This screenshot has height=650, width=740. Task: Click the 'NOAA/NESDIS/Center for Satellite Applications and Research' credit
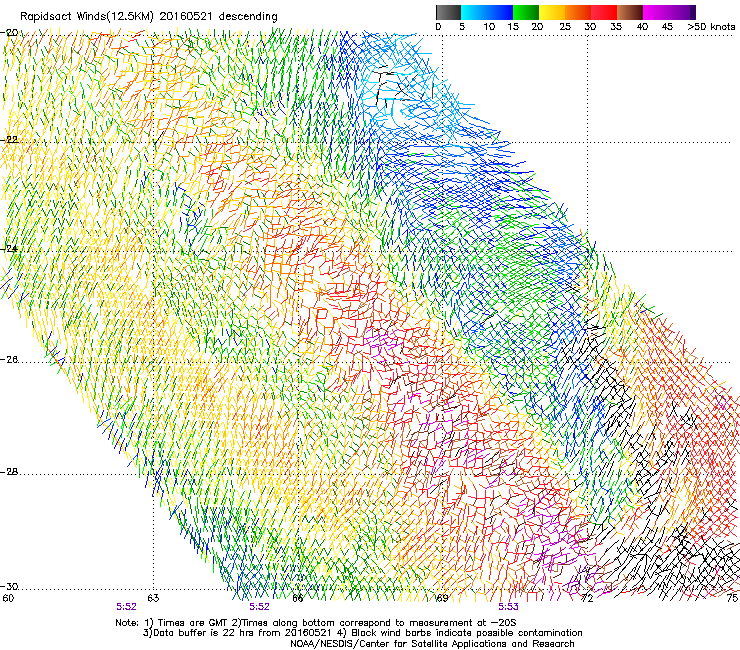pyautogui.click(x=432, y=644)
